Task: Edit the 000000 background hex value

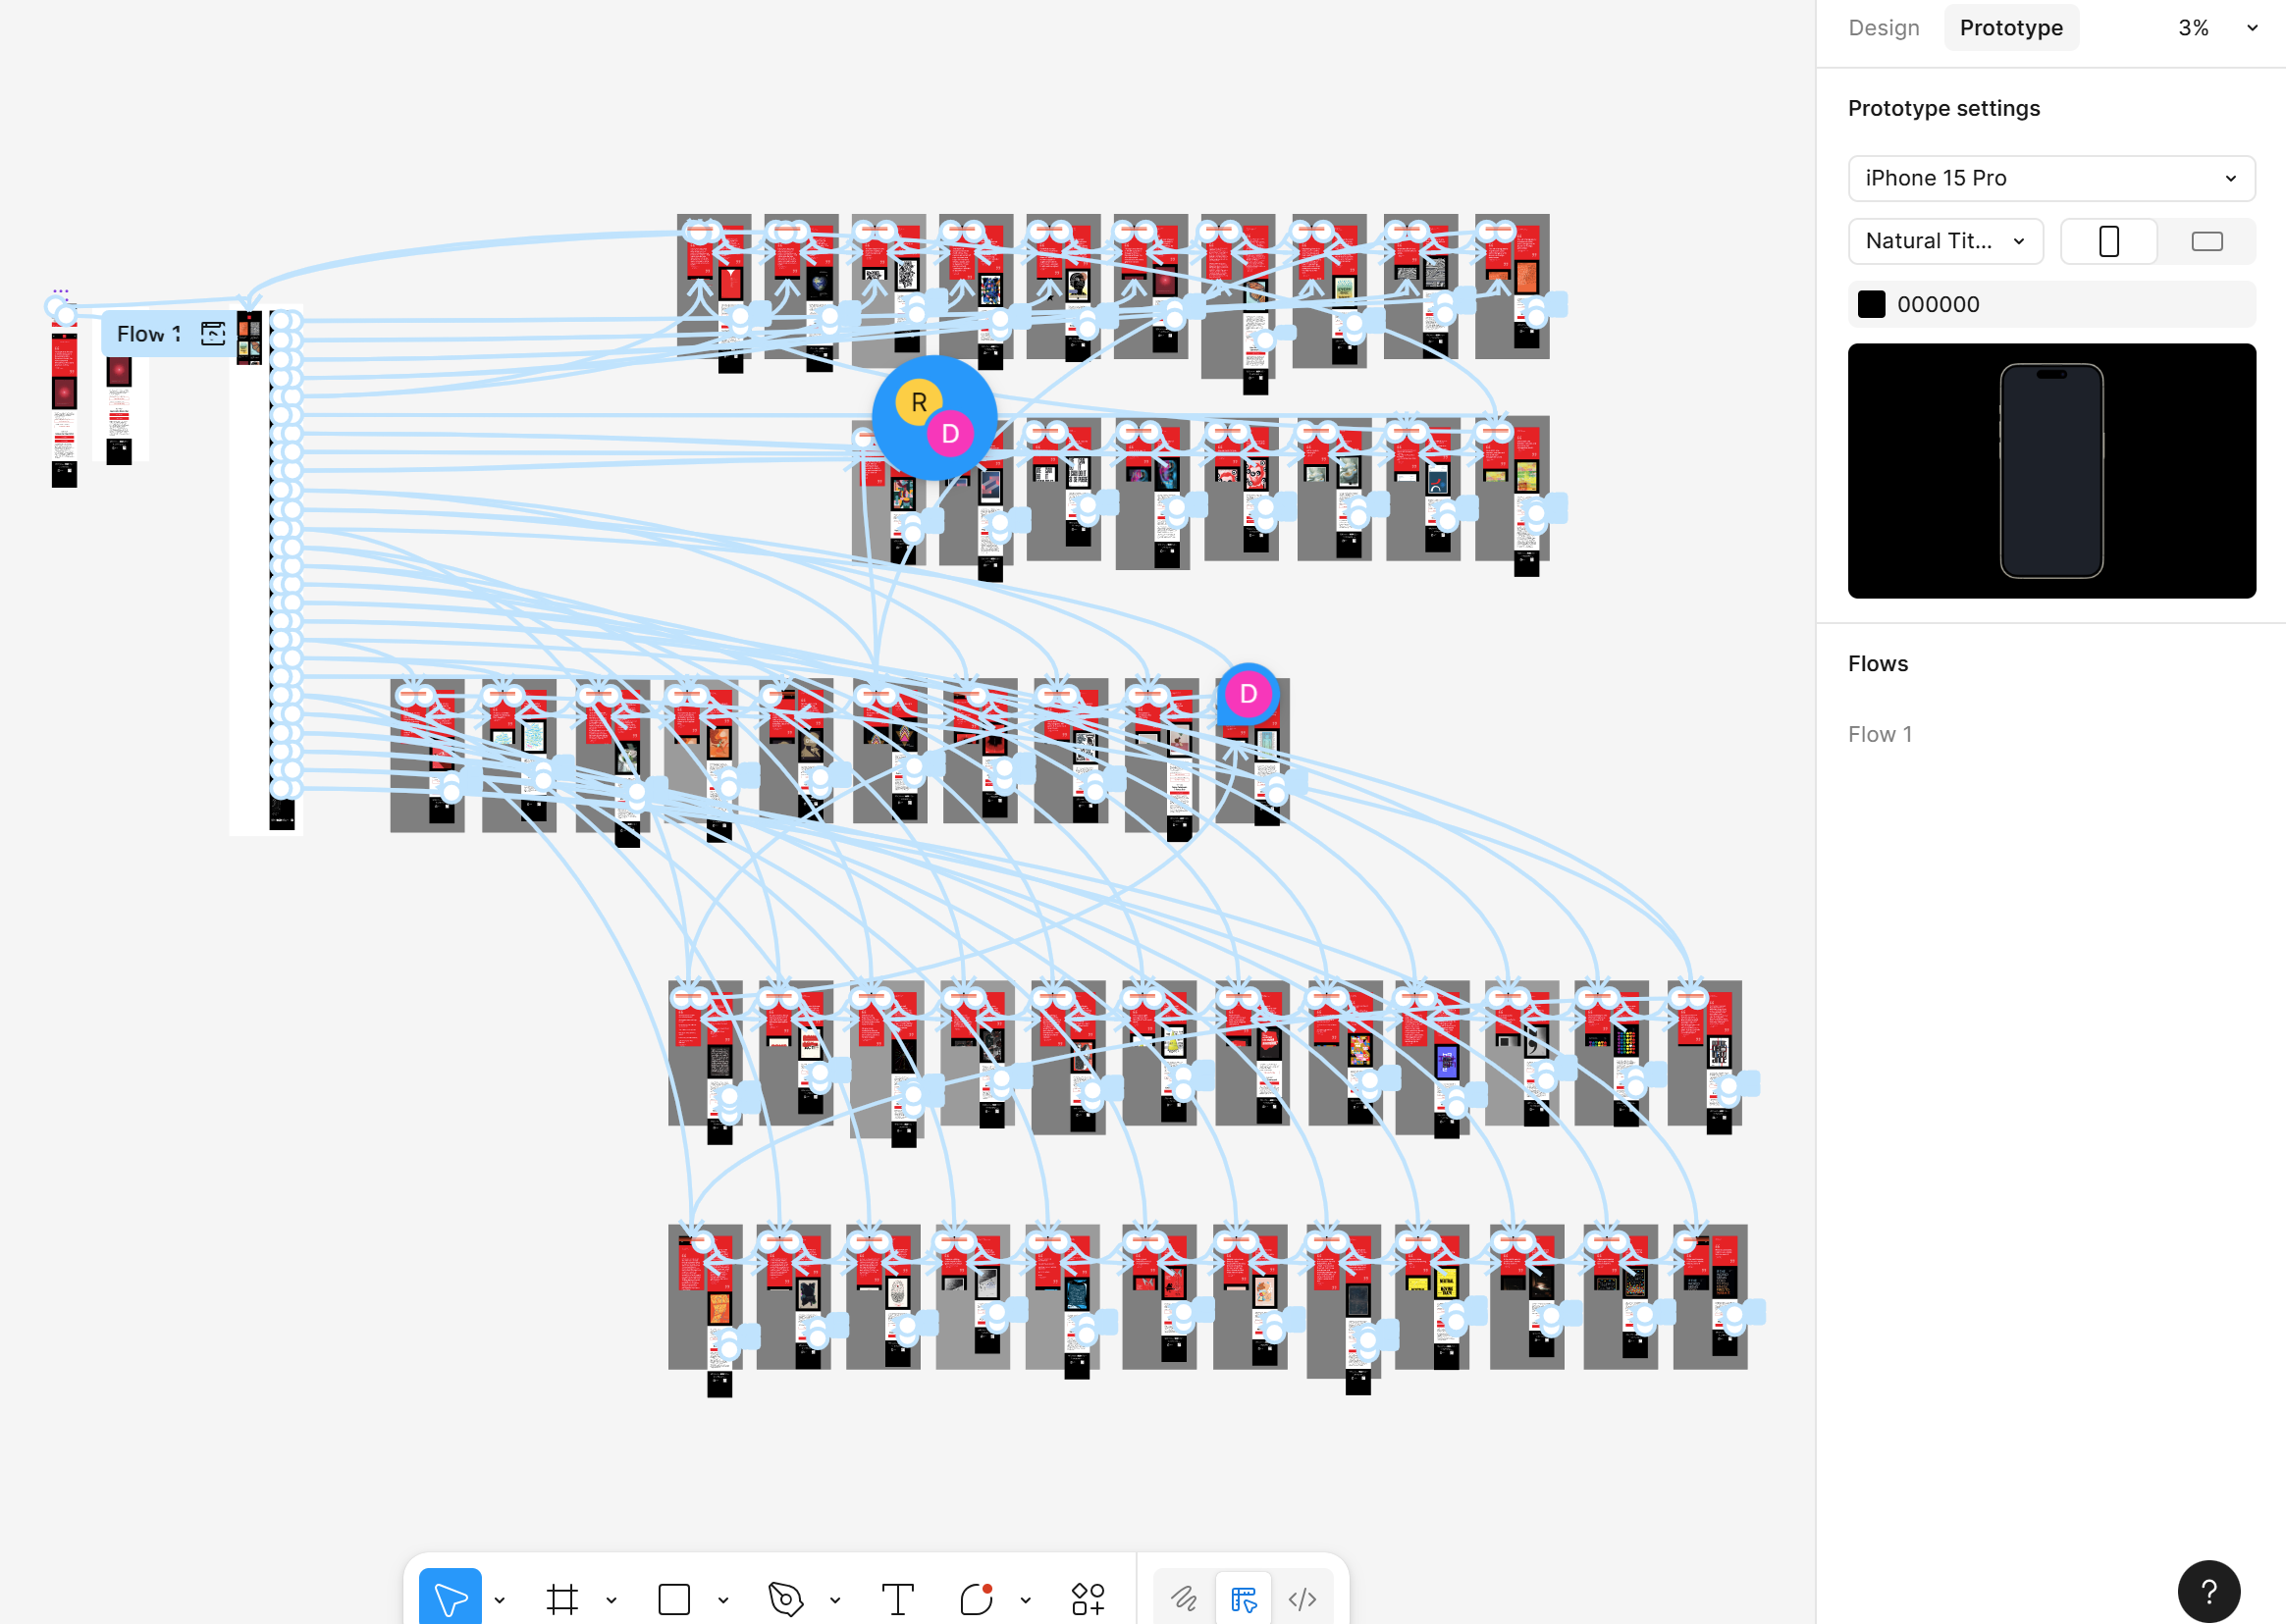Action: (x=1938, y=304)
